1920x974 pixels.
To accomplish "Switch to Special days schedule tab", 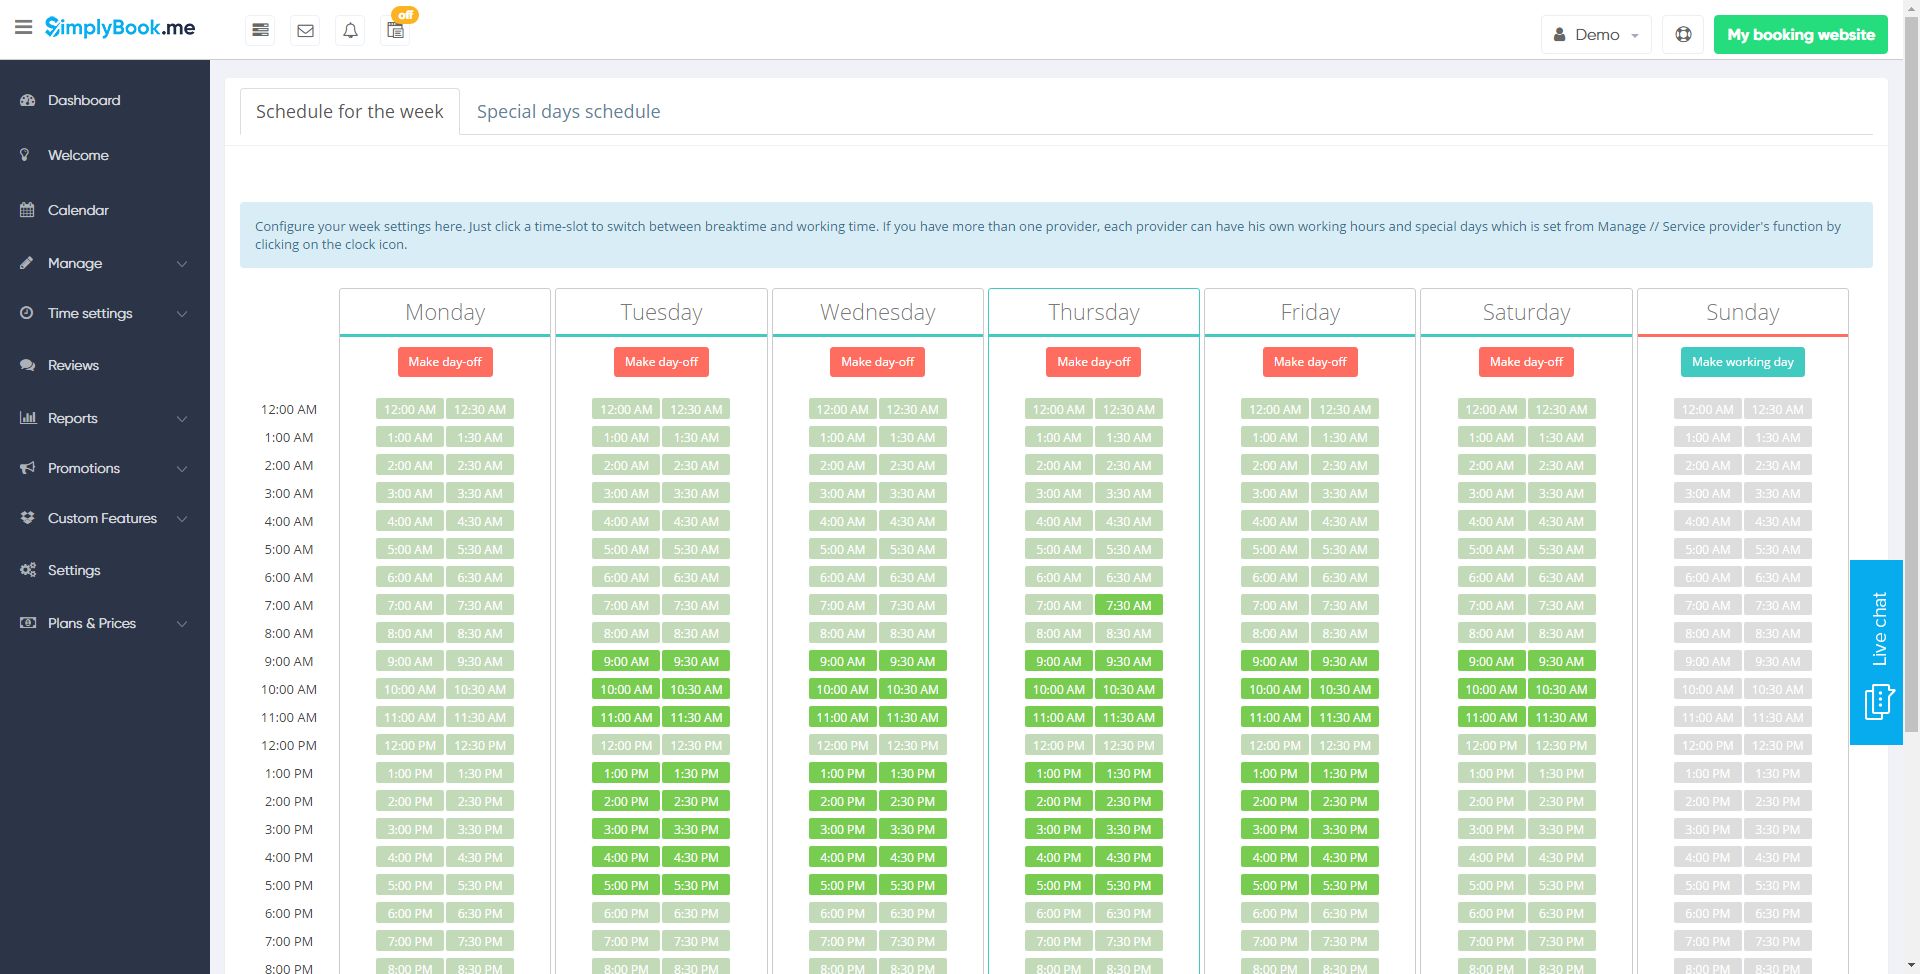I will point(568,111).
